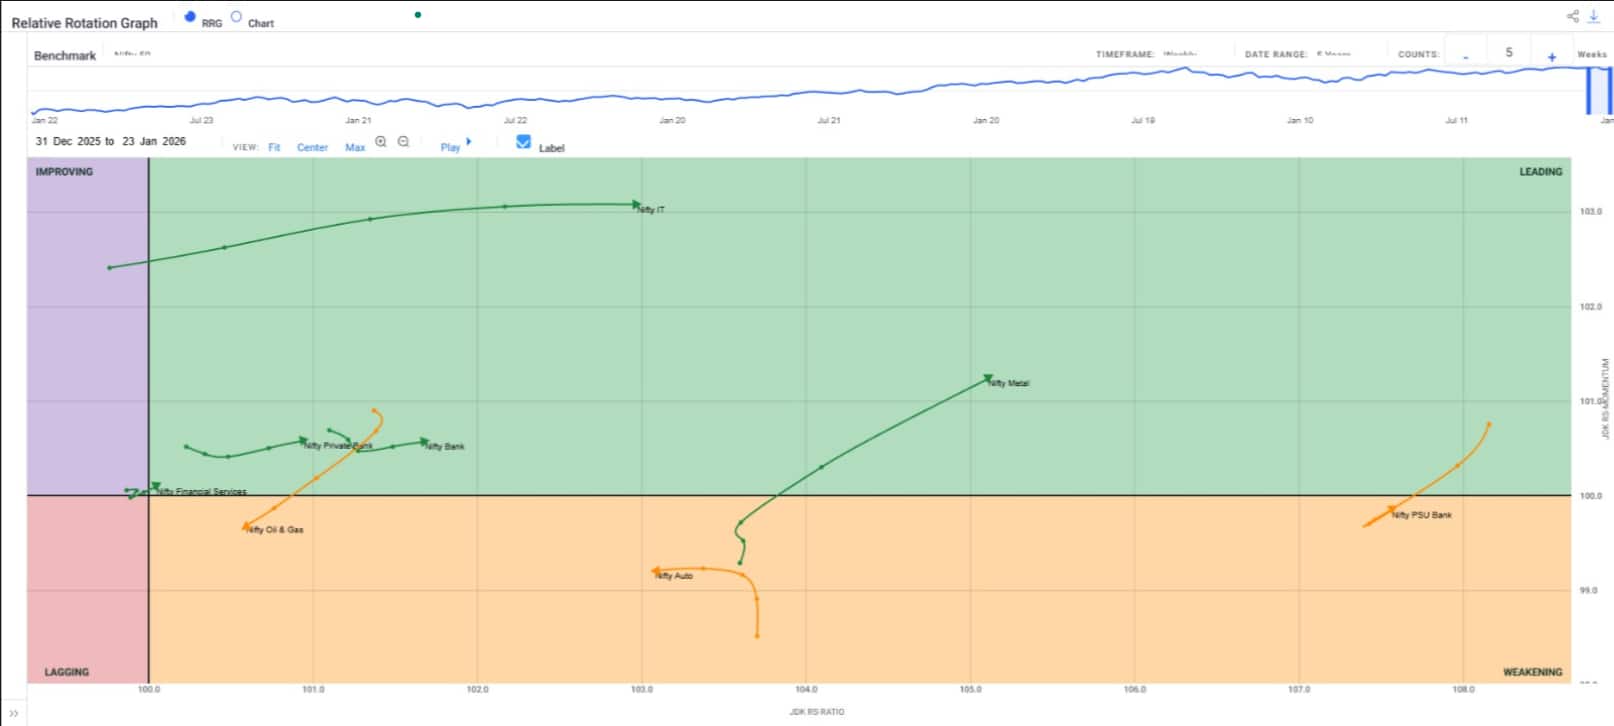Select the RRG radio button
Viewport: 1614px width, 726px height.
point(190,17)
